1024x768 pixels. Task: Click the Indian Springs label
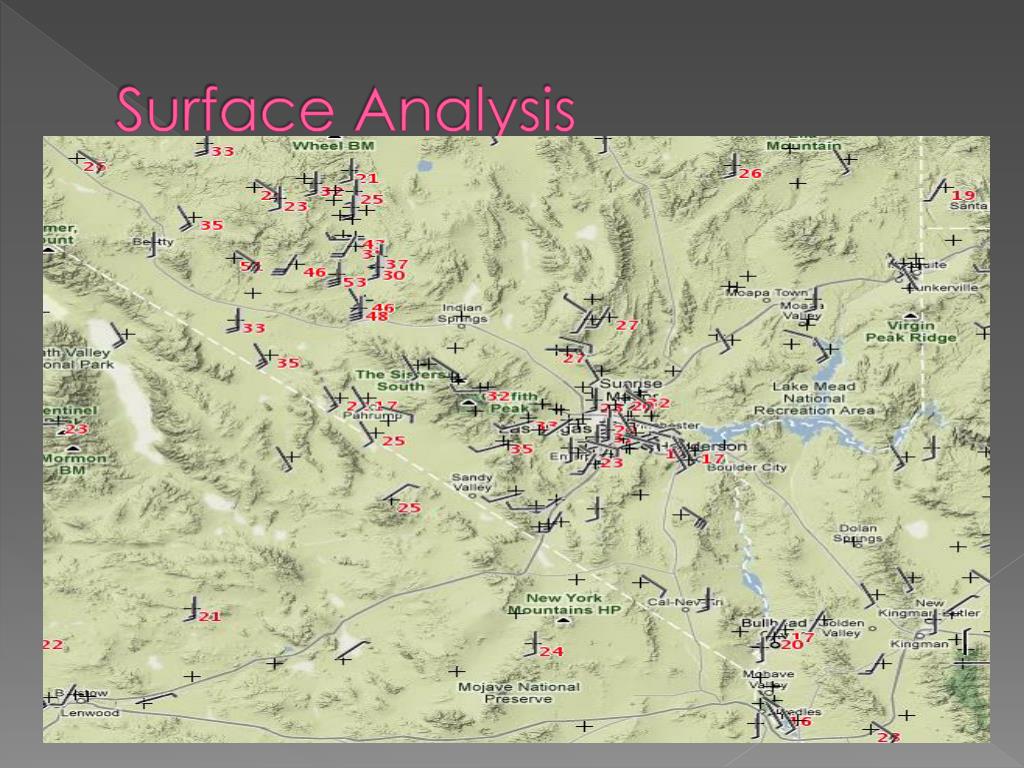(462, 313)
